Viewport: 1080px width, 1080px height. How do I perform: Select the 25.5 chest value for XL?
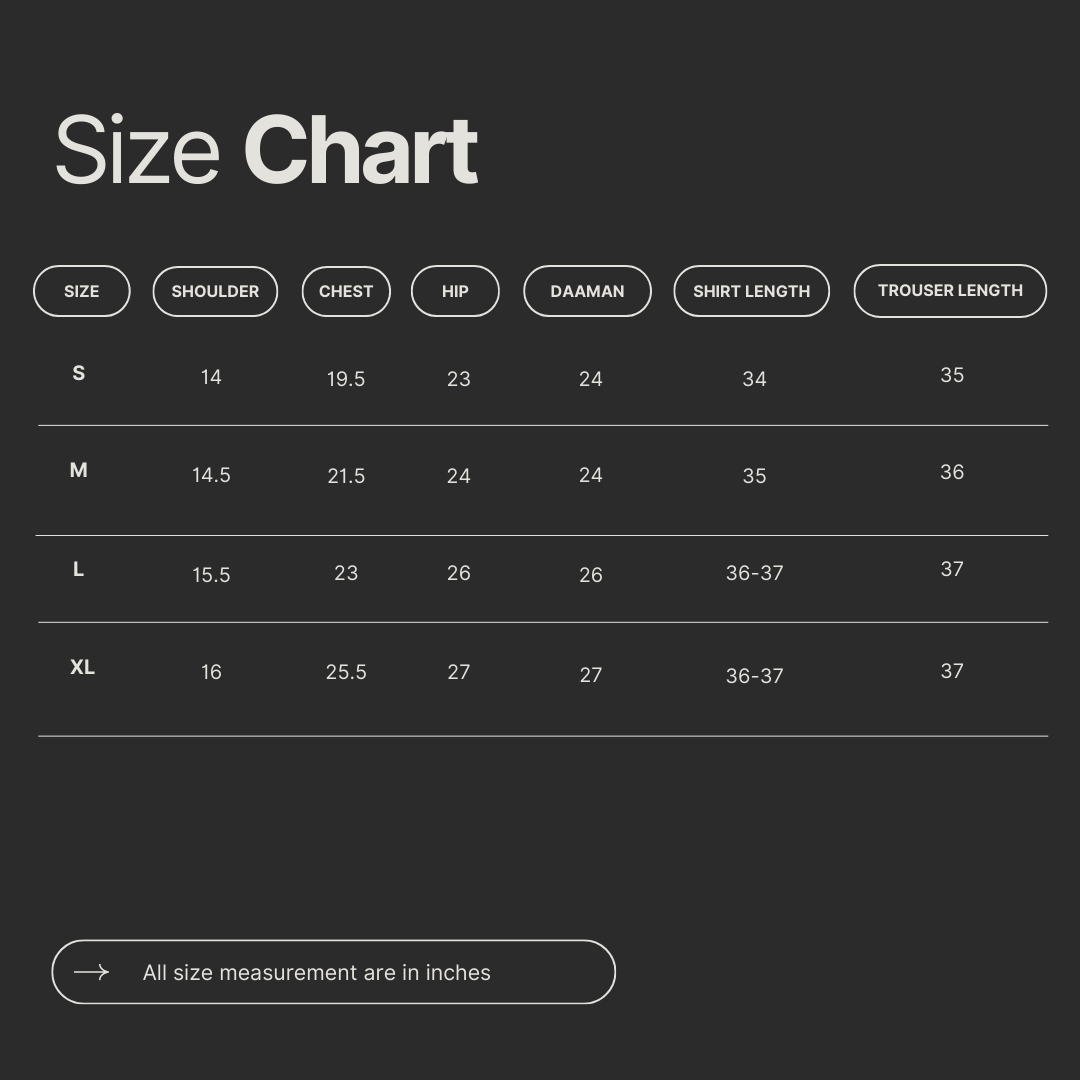click(x=346, y=672)
